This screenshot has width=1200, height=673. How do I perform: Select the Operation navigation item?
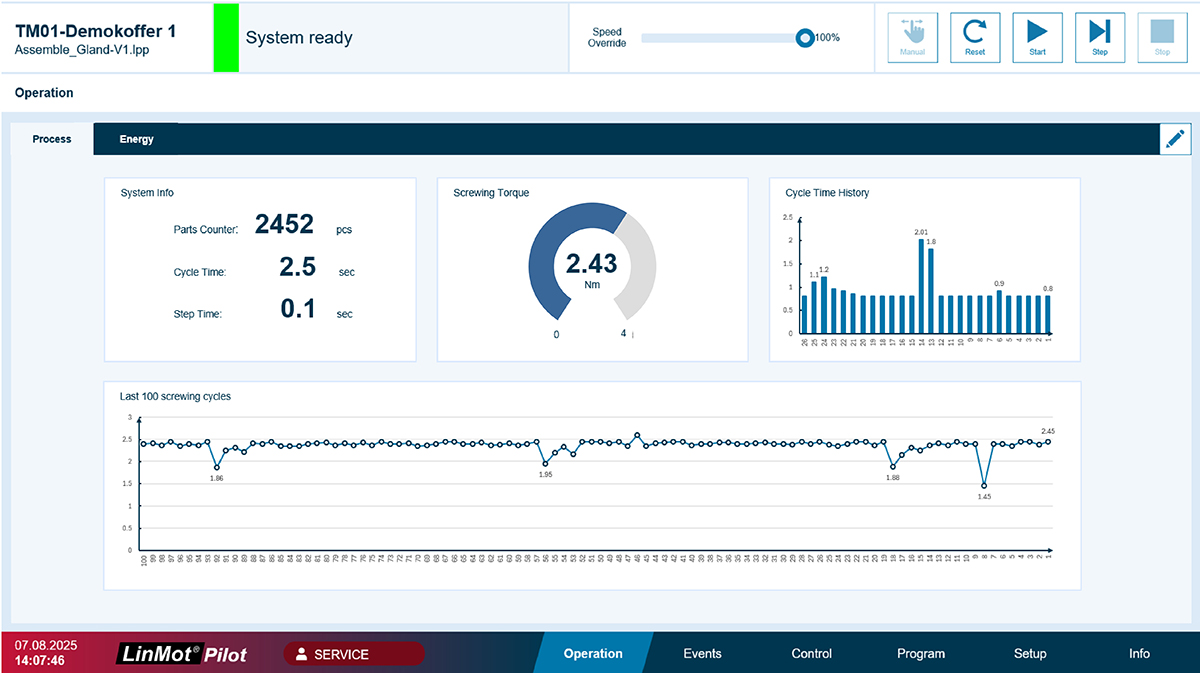click(x=593, y=654)
